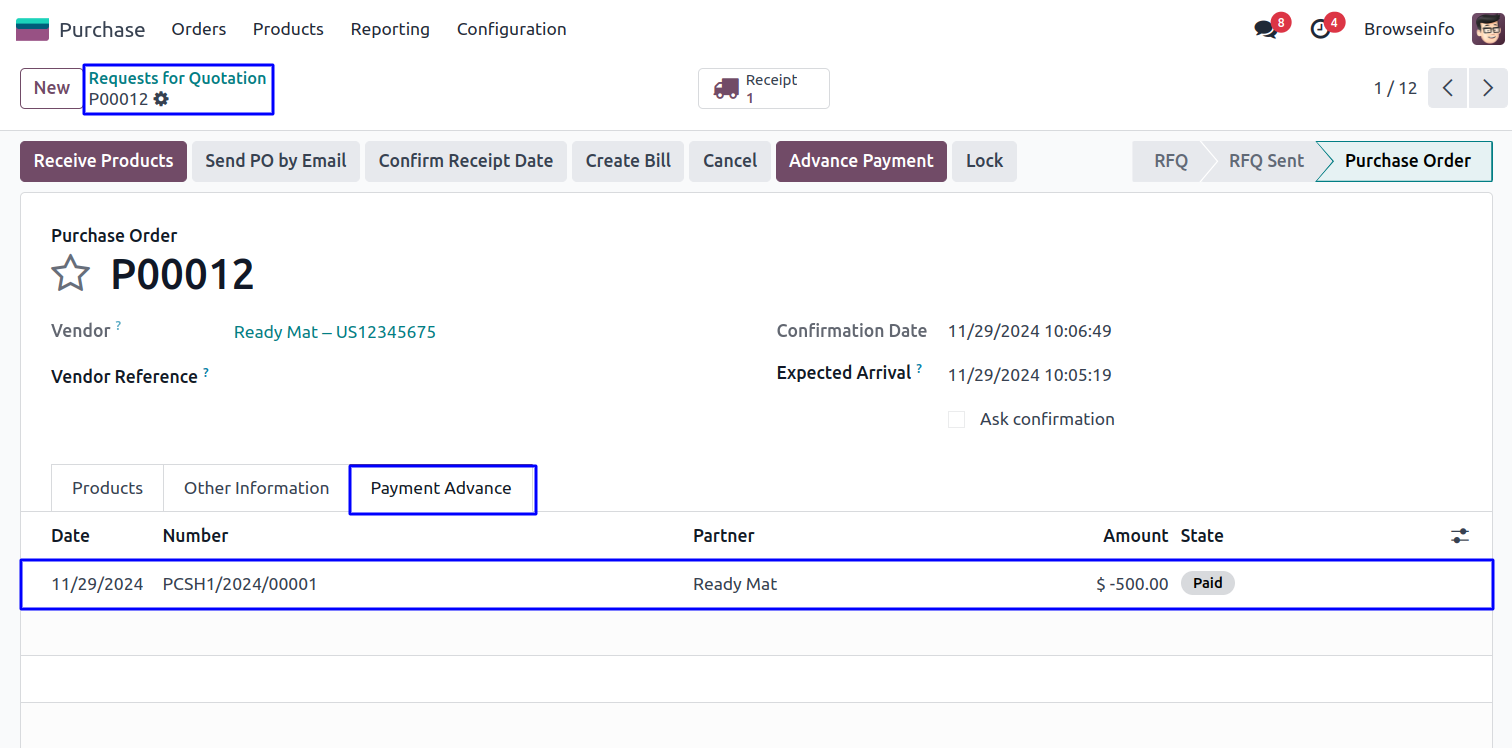Switch to the Other Information tab

click(x=256, y=488)
